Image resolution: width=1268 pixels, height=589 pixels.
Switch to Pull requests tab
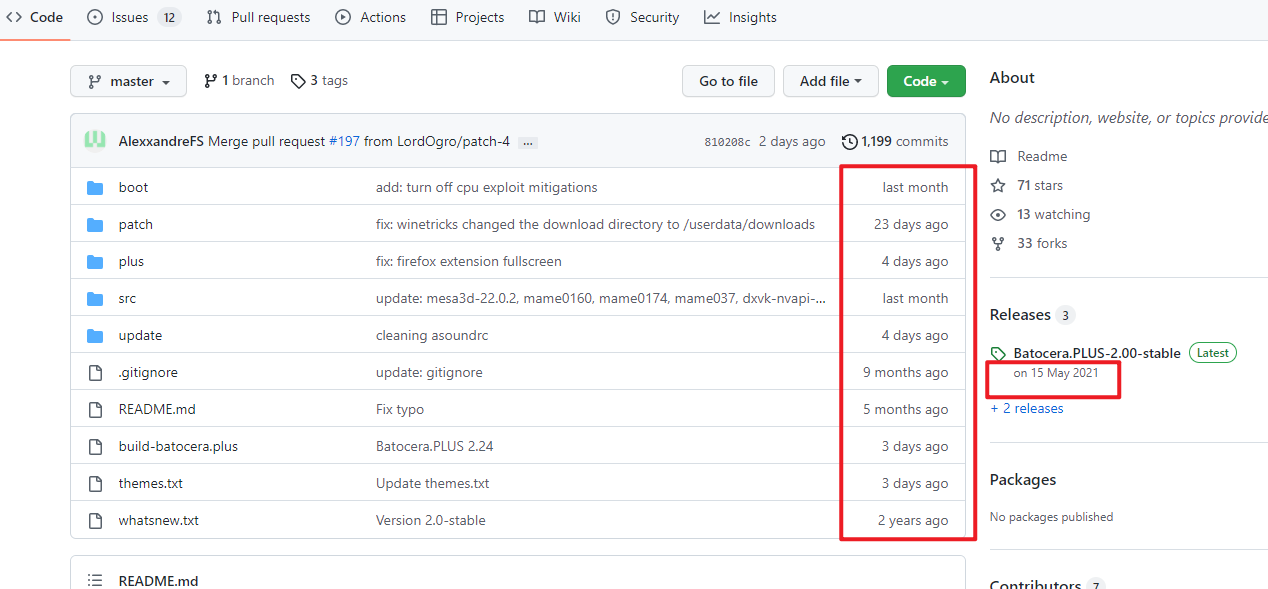(258, 17)
